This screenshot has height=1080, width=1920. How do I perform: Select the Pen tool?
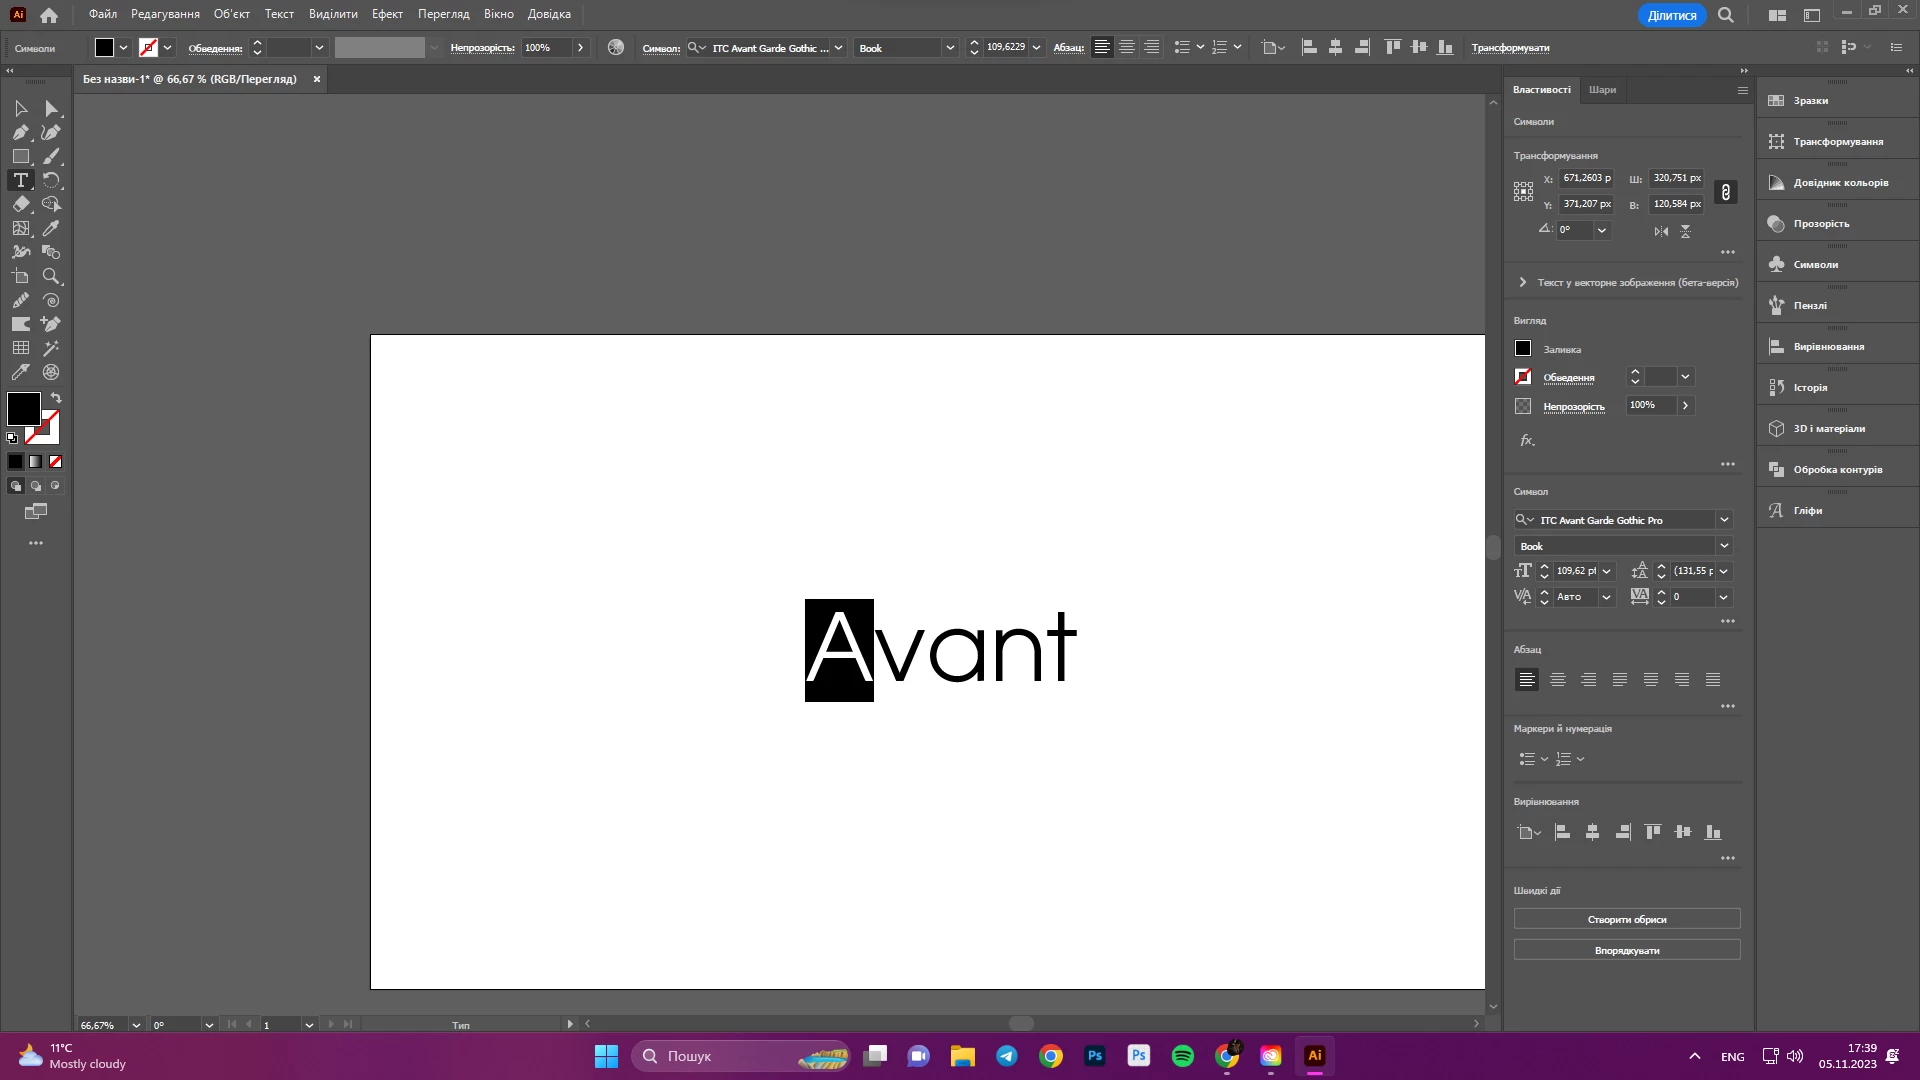coord(20,132)
